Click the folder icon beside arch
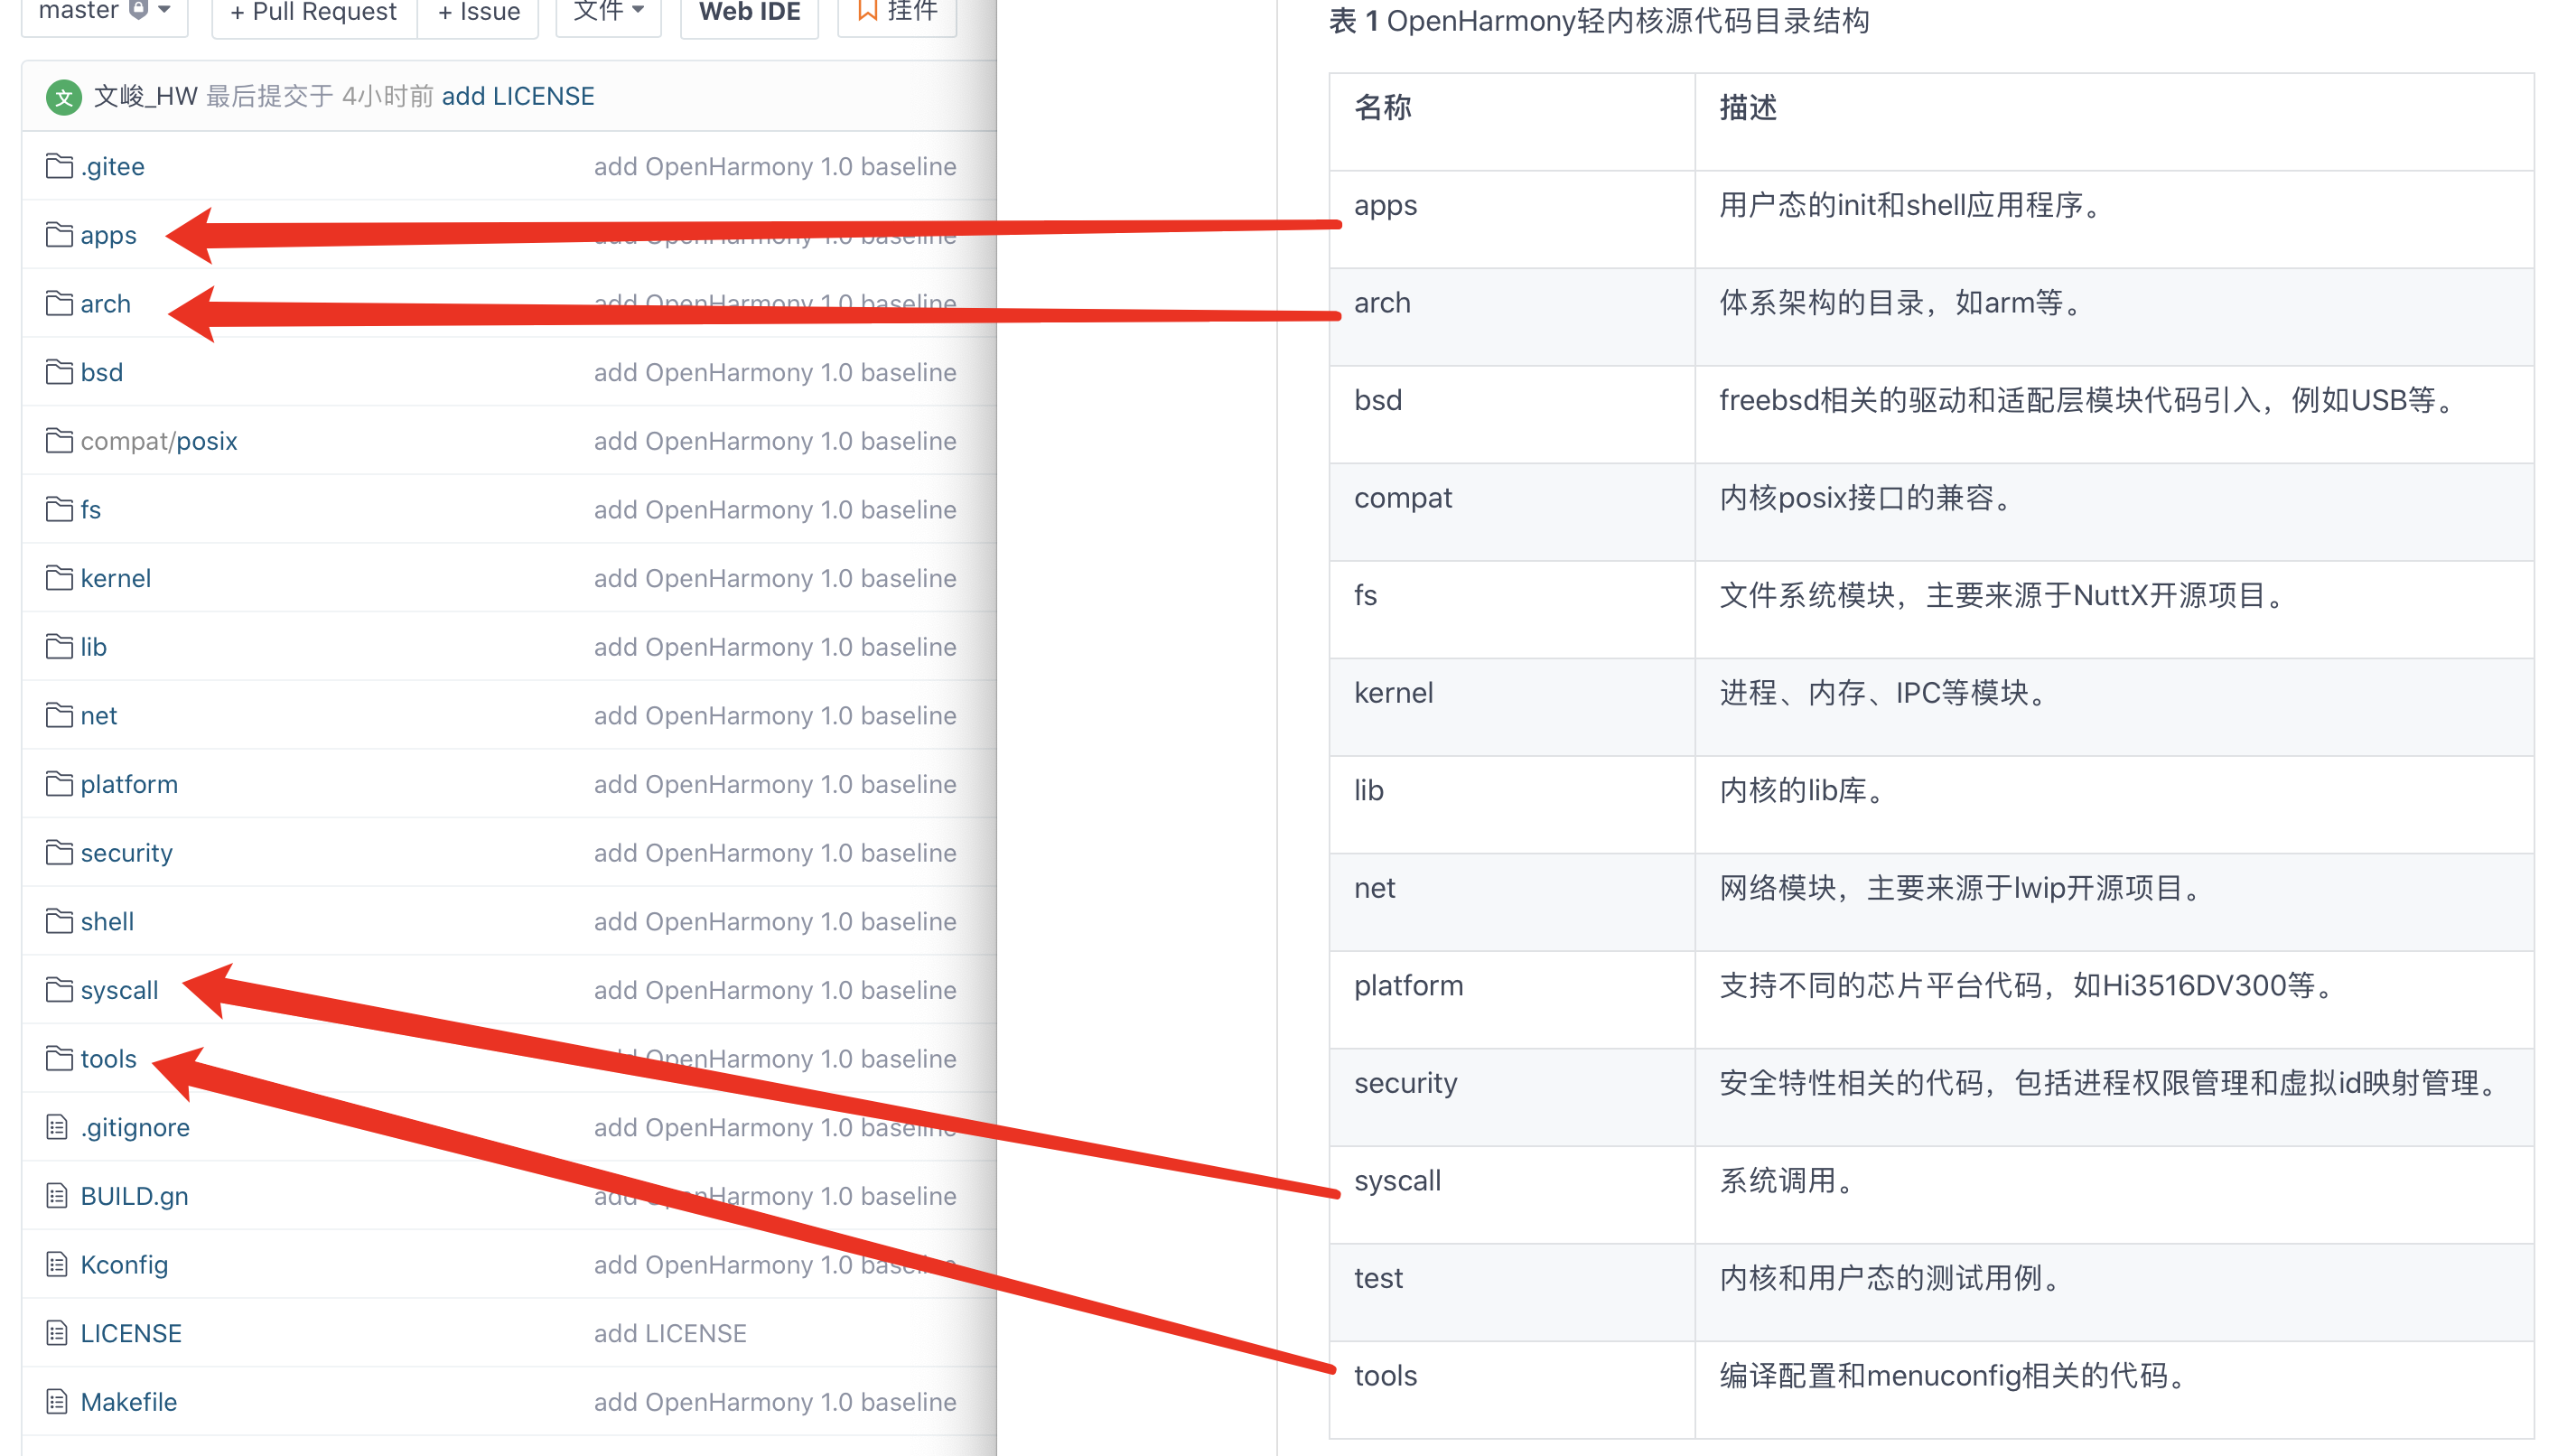The image size is (2567, 1456). click(59, 303)
